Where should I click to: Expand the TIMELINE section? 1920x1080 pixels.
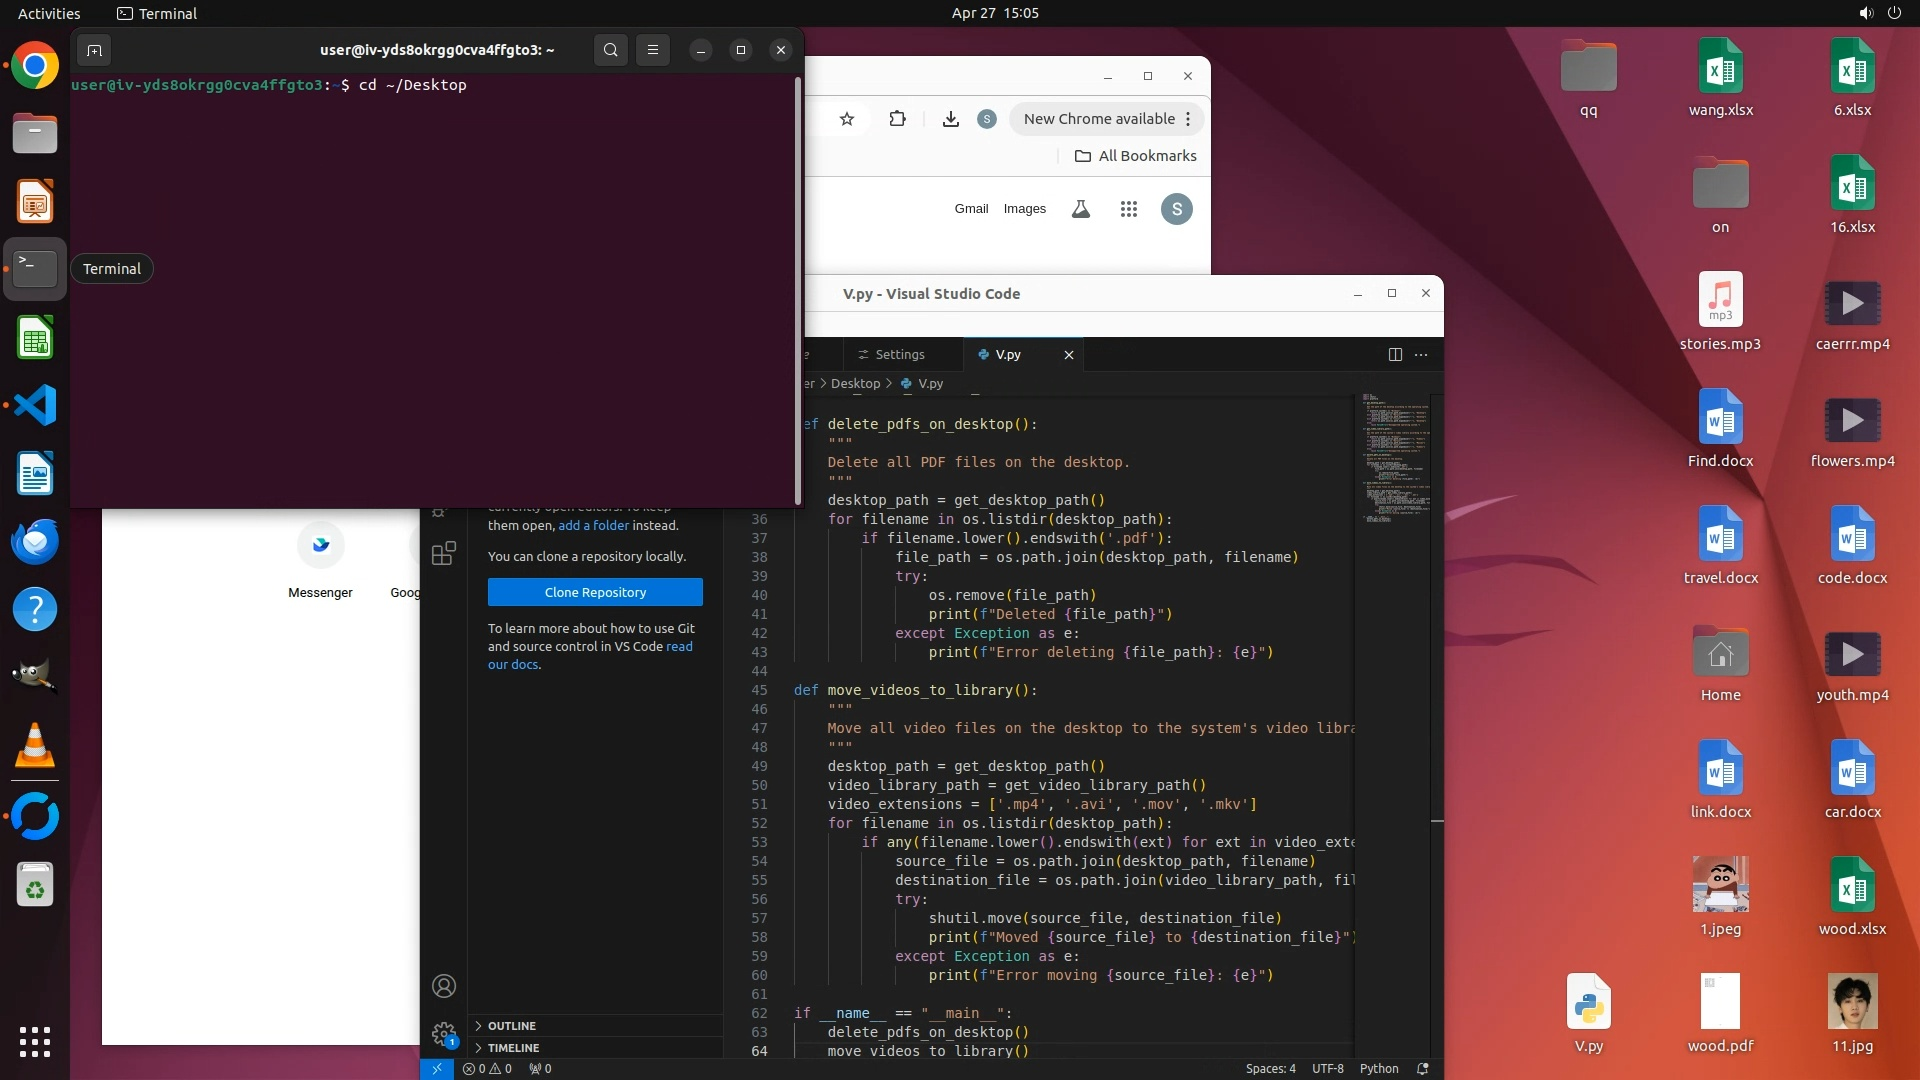tap(513, 1048)
